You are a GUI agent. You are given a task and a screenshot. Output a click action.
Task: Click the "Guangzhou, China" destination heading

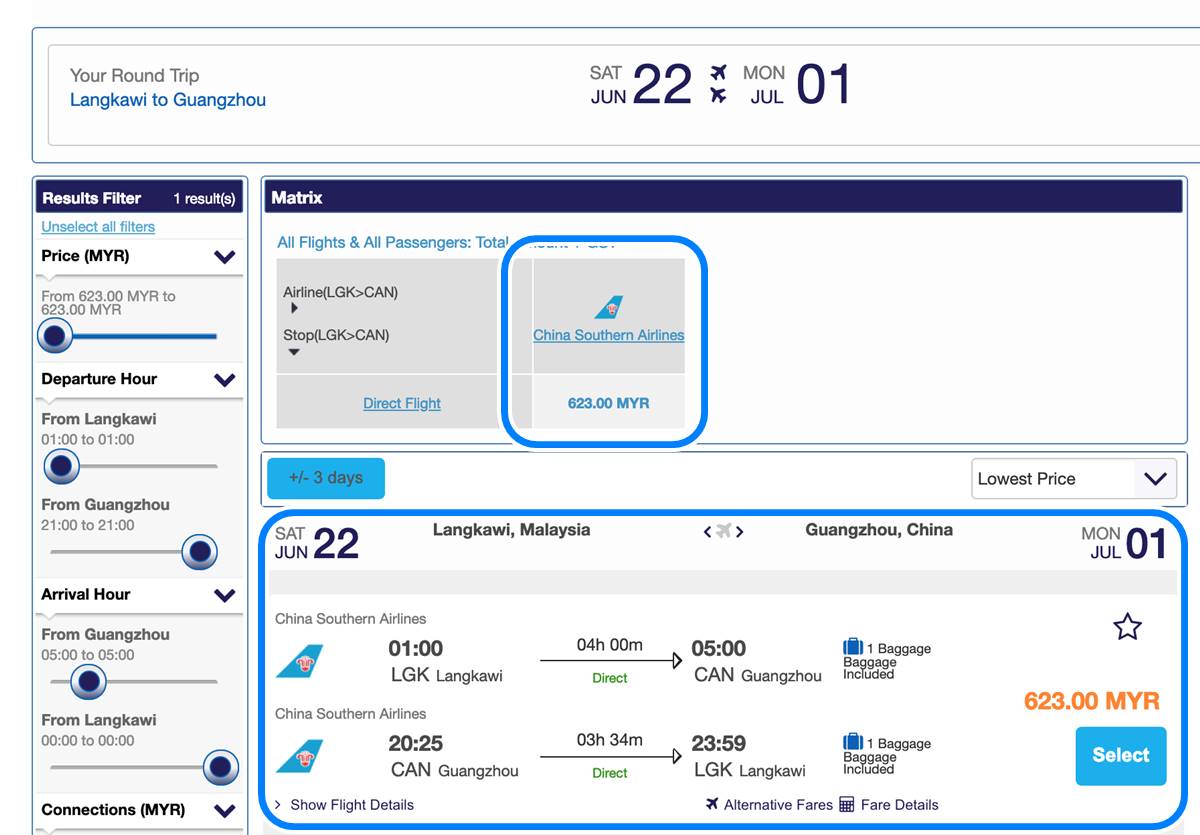click(879, 530)
